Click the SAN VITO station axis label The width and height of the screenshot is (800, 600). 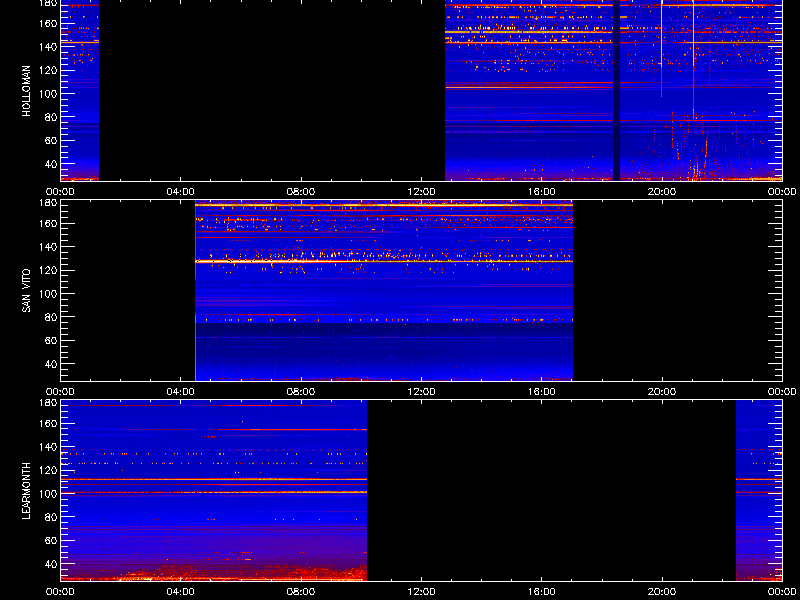27,291
